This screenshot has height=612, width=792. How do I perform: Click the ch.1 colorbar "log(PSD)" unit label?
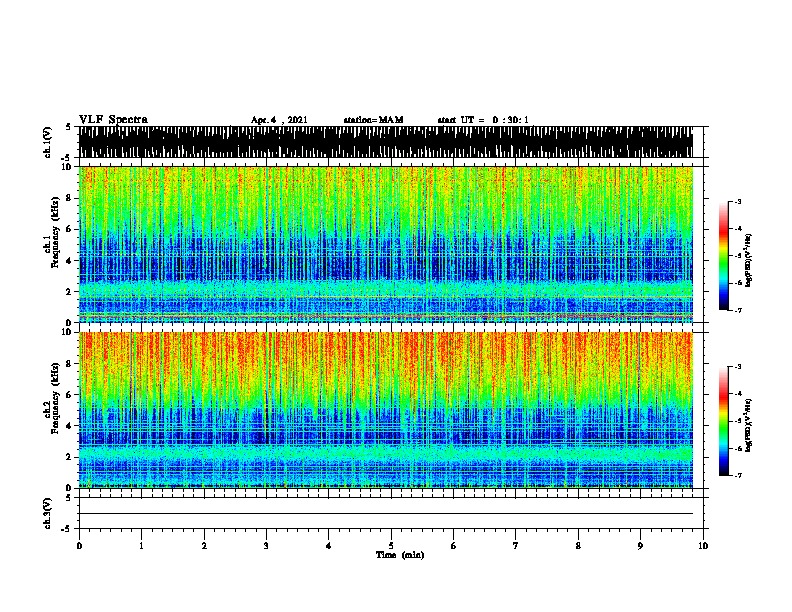point(749,260)
